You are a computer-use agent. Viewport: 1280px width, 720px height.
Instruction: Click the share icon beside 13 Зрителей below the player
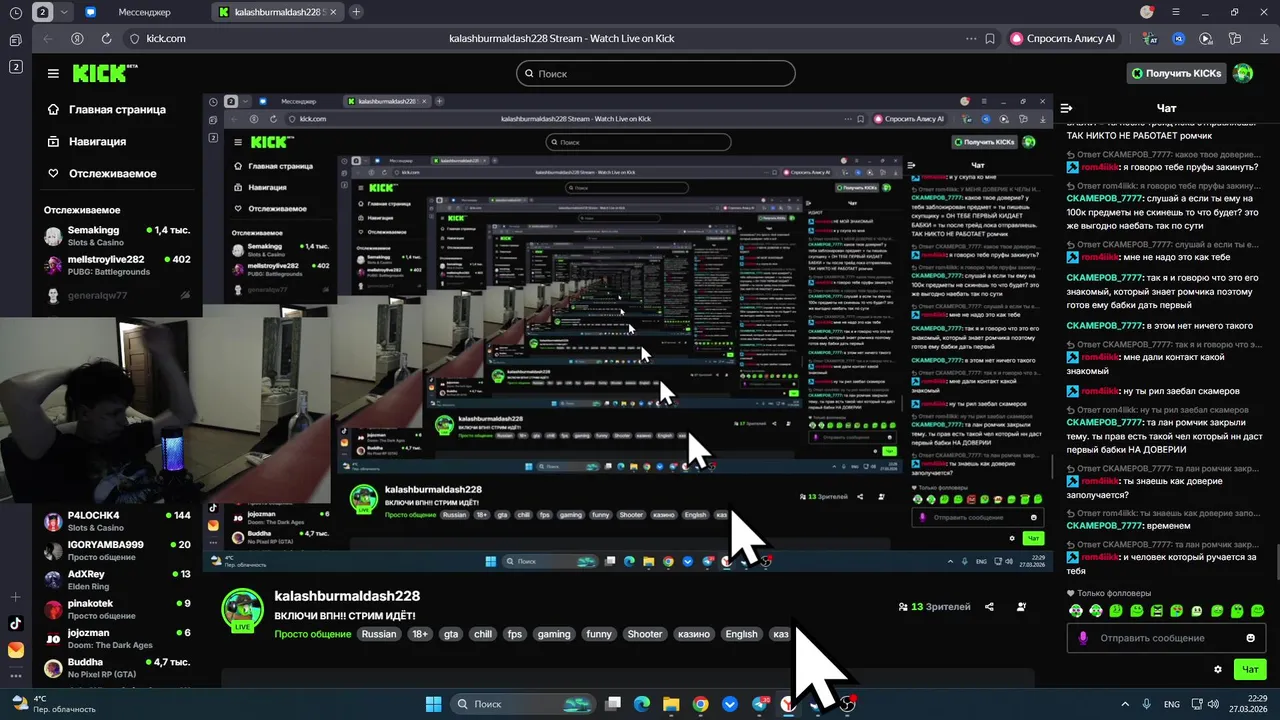989,607
